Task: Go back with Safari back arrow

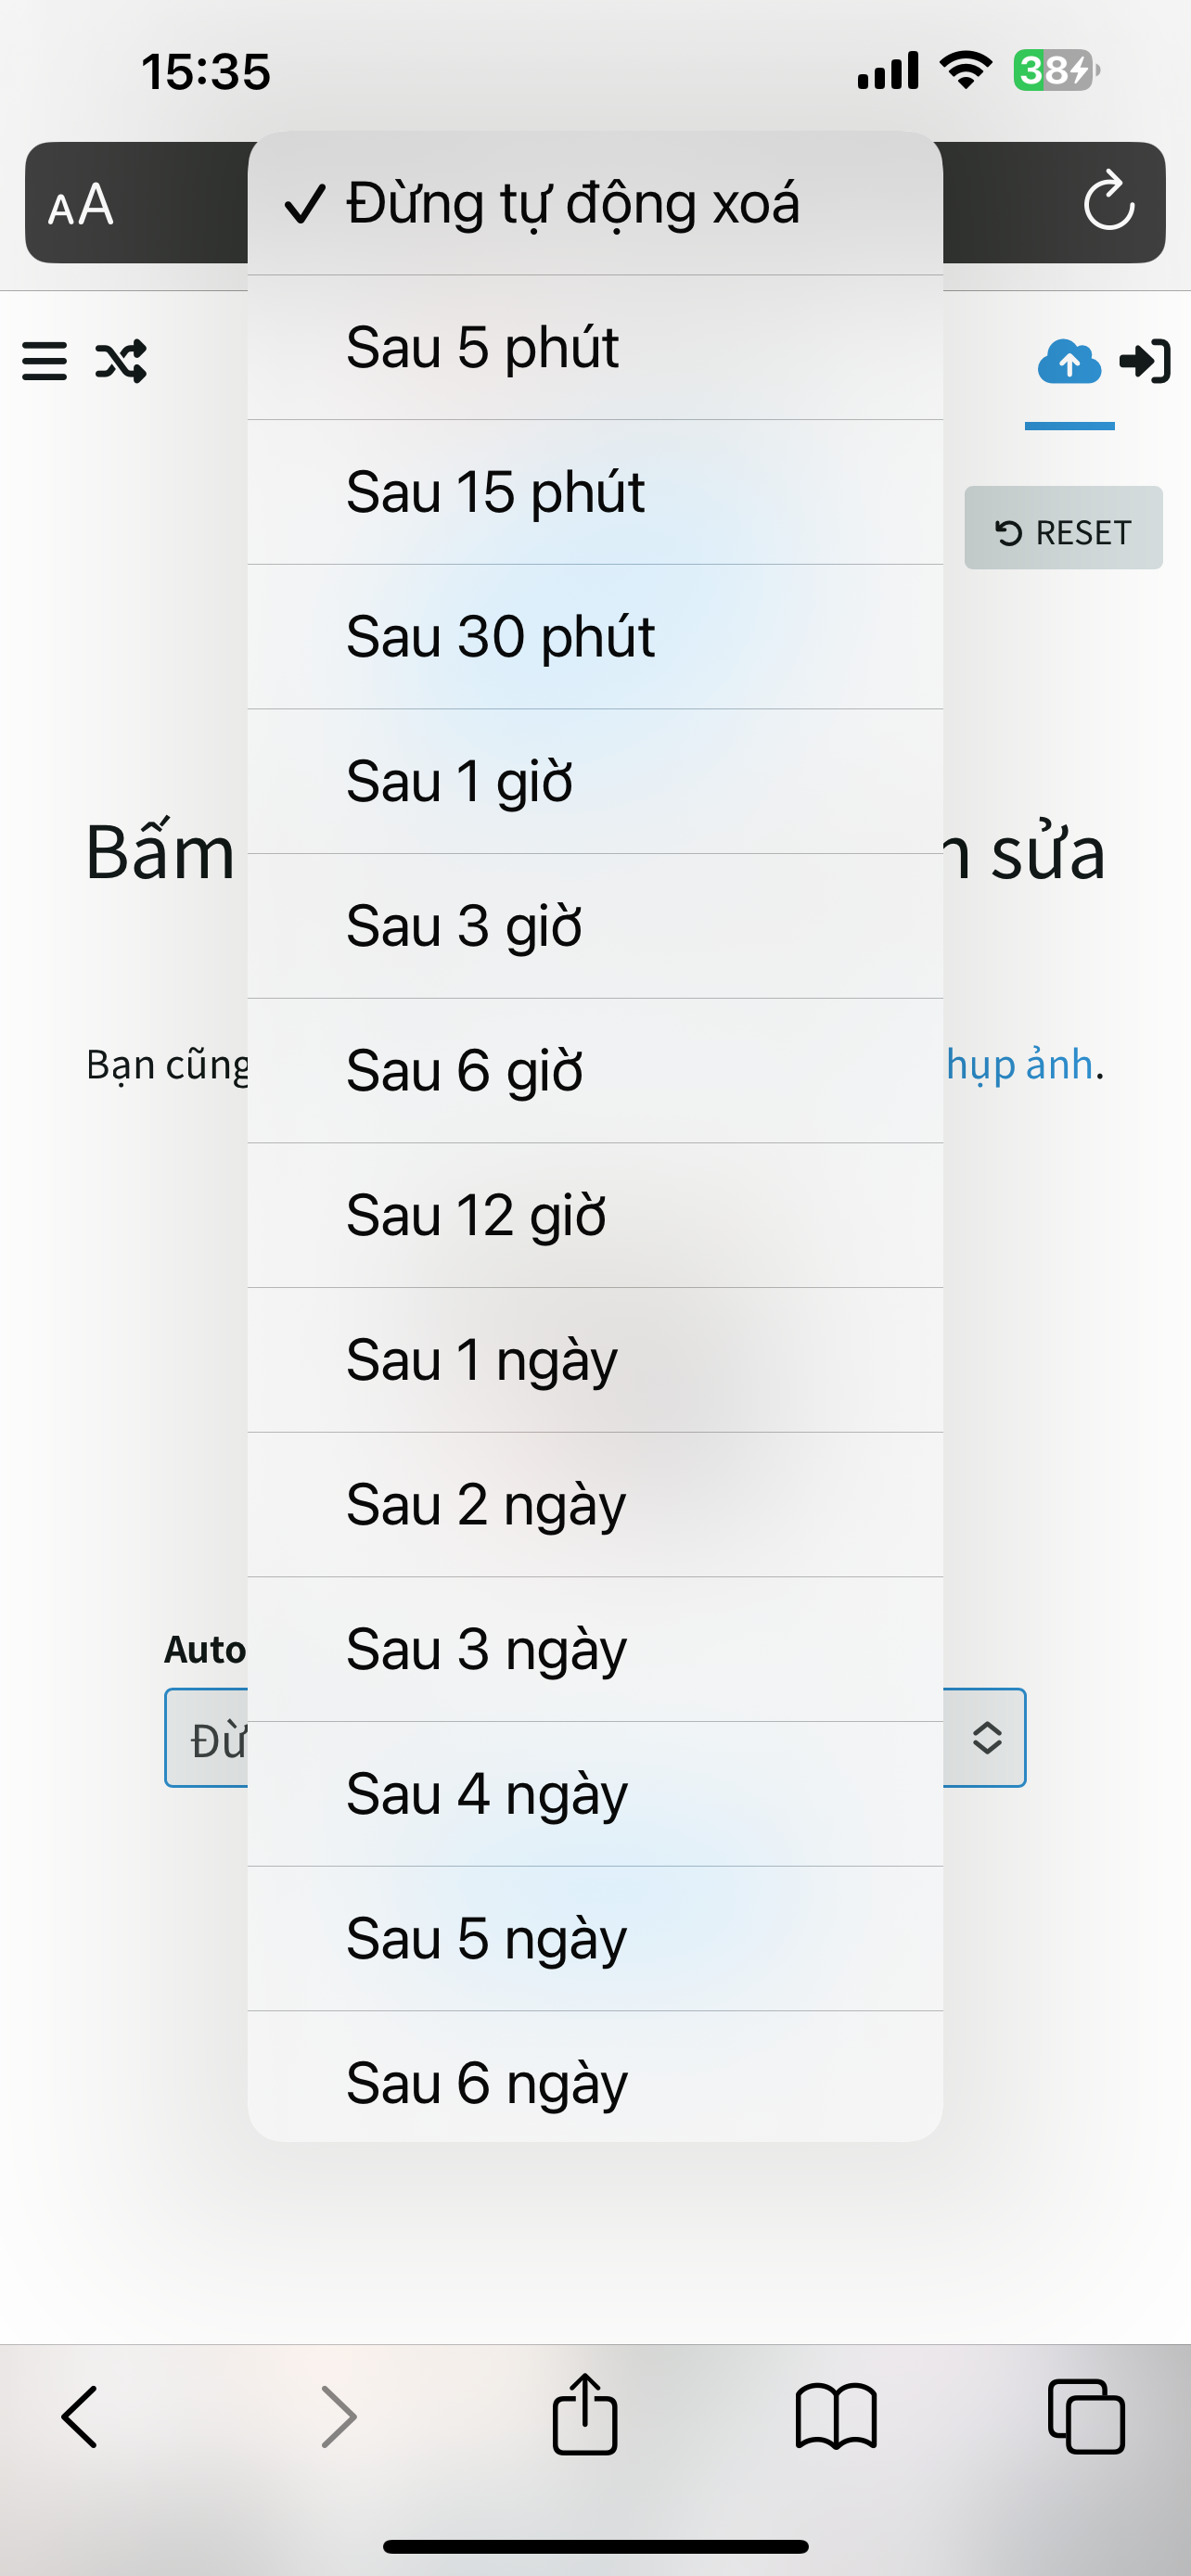Action: 80,2416
